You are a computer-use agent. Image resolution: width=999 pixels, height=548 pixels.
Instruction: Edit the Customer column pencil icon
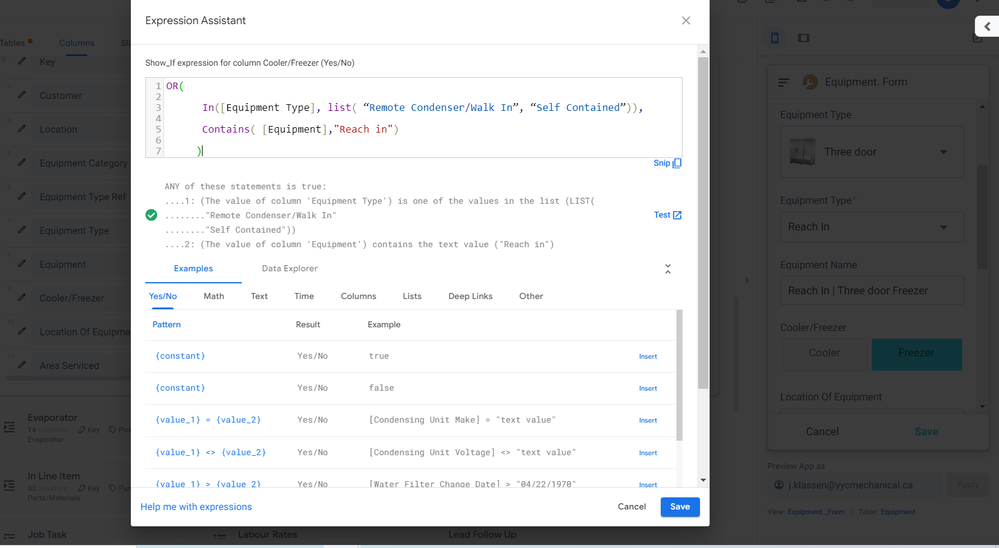[22, 95]
